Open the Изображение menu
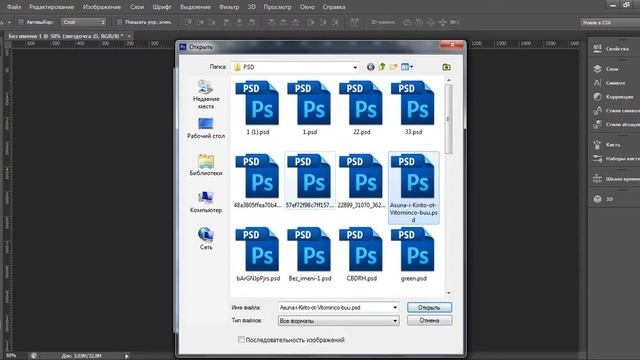 point(102,7)
